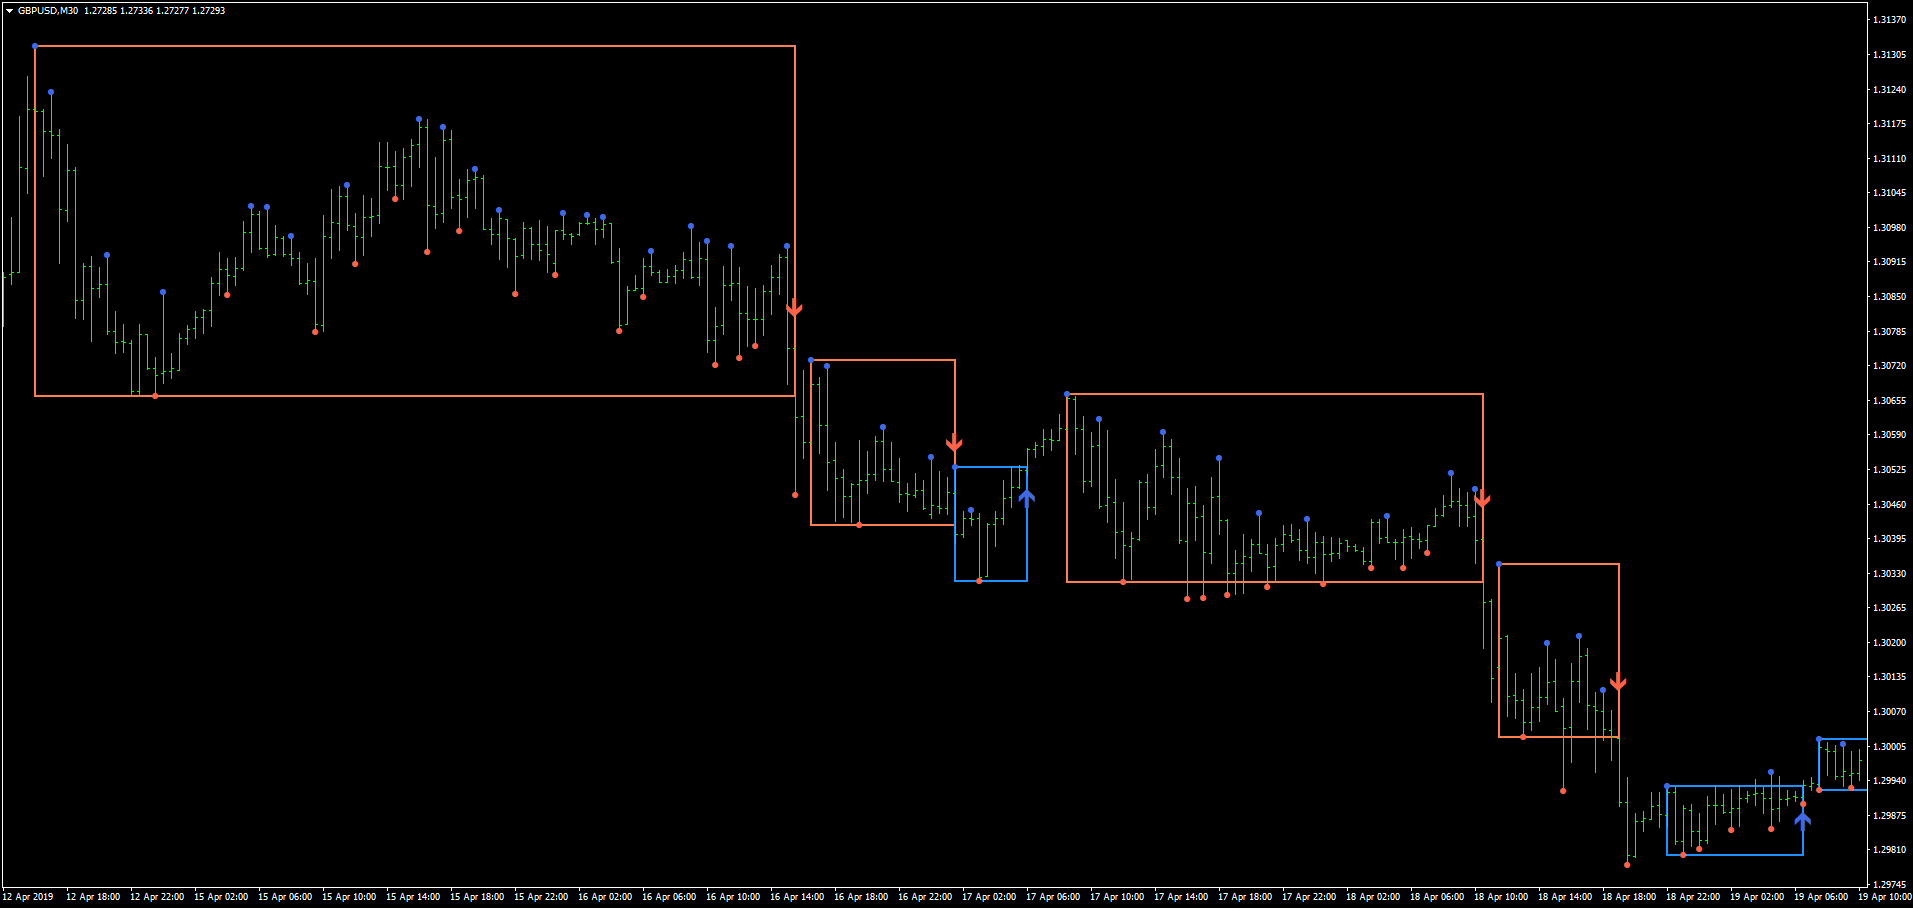
Task: Click the 17 Apr 10:00 time label
Action: pyautogui.click(x=1117, y=897)
